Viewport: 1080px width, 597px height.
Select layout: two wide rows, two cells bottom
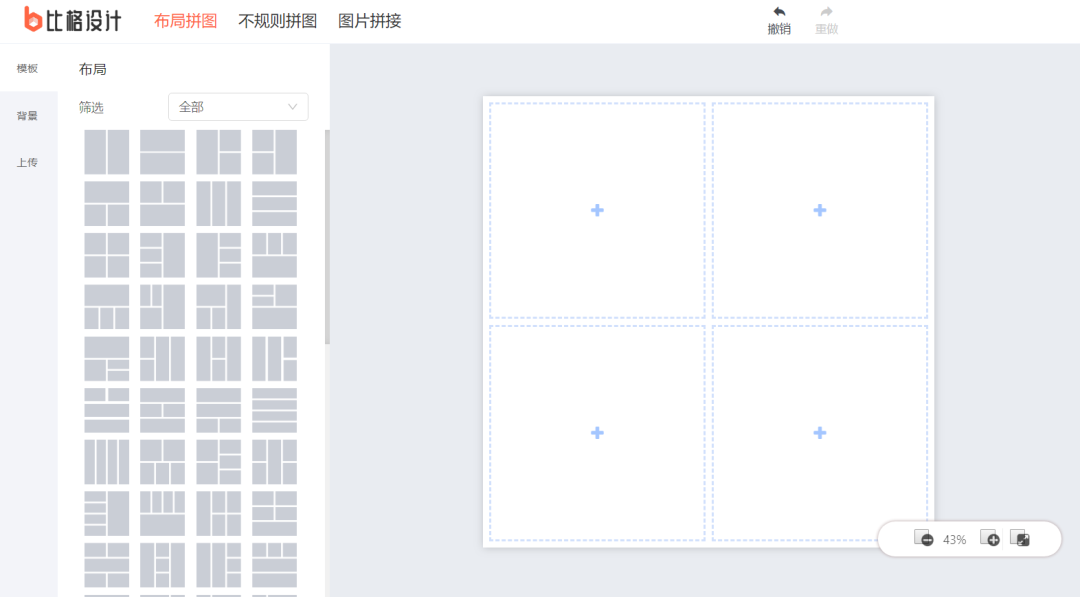point(218,410)
